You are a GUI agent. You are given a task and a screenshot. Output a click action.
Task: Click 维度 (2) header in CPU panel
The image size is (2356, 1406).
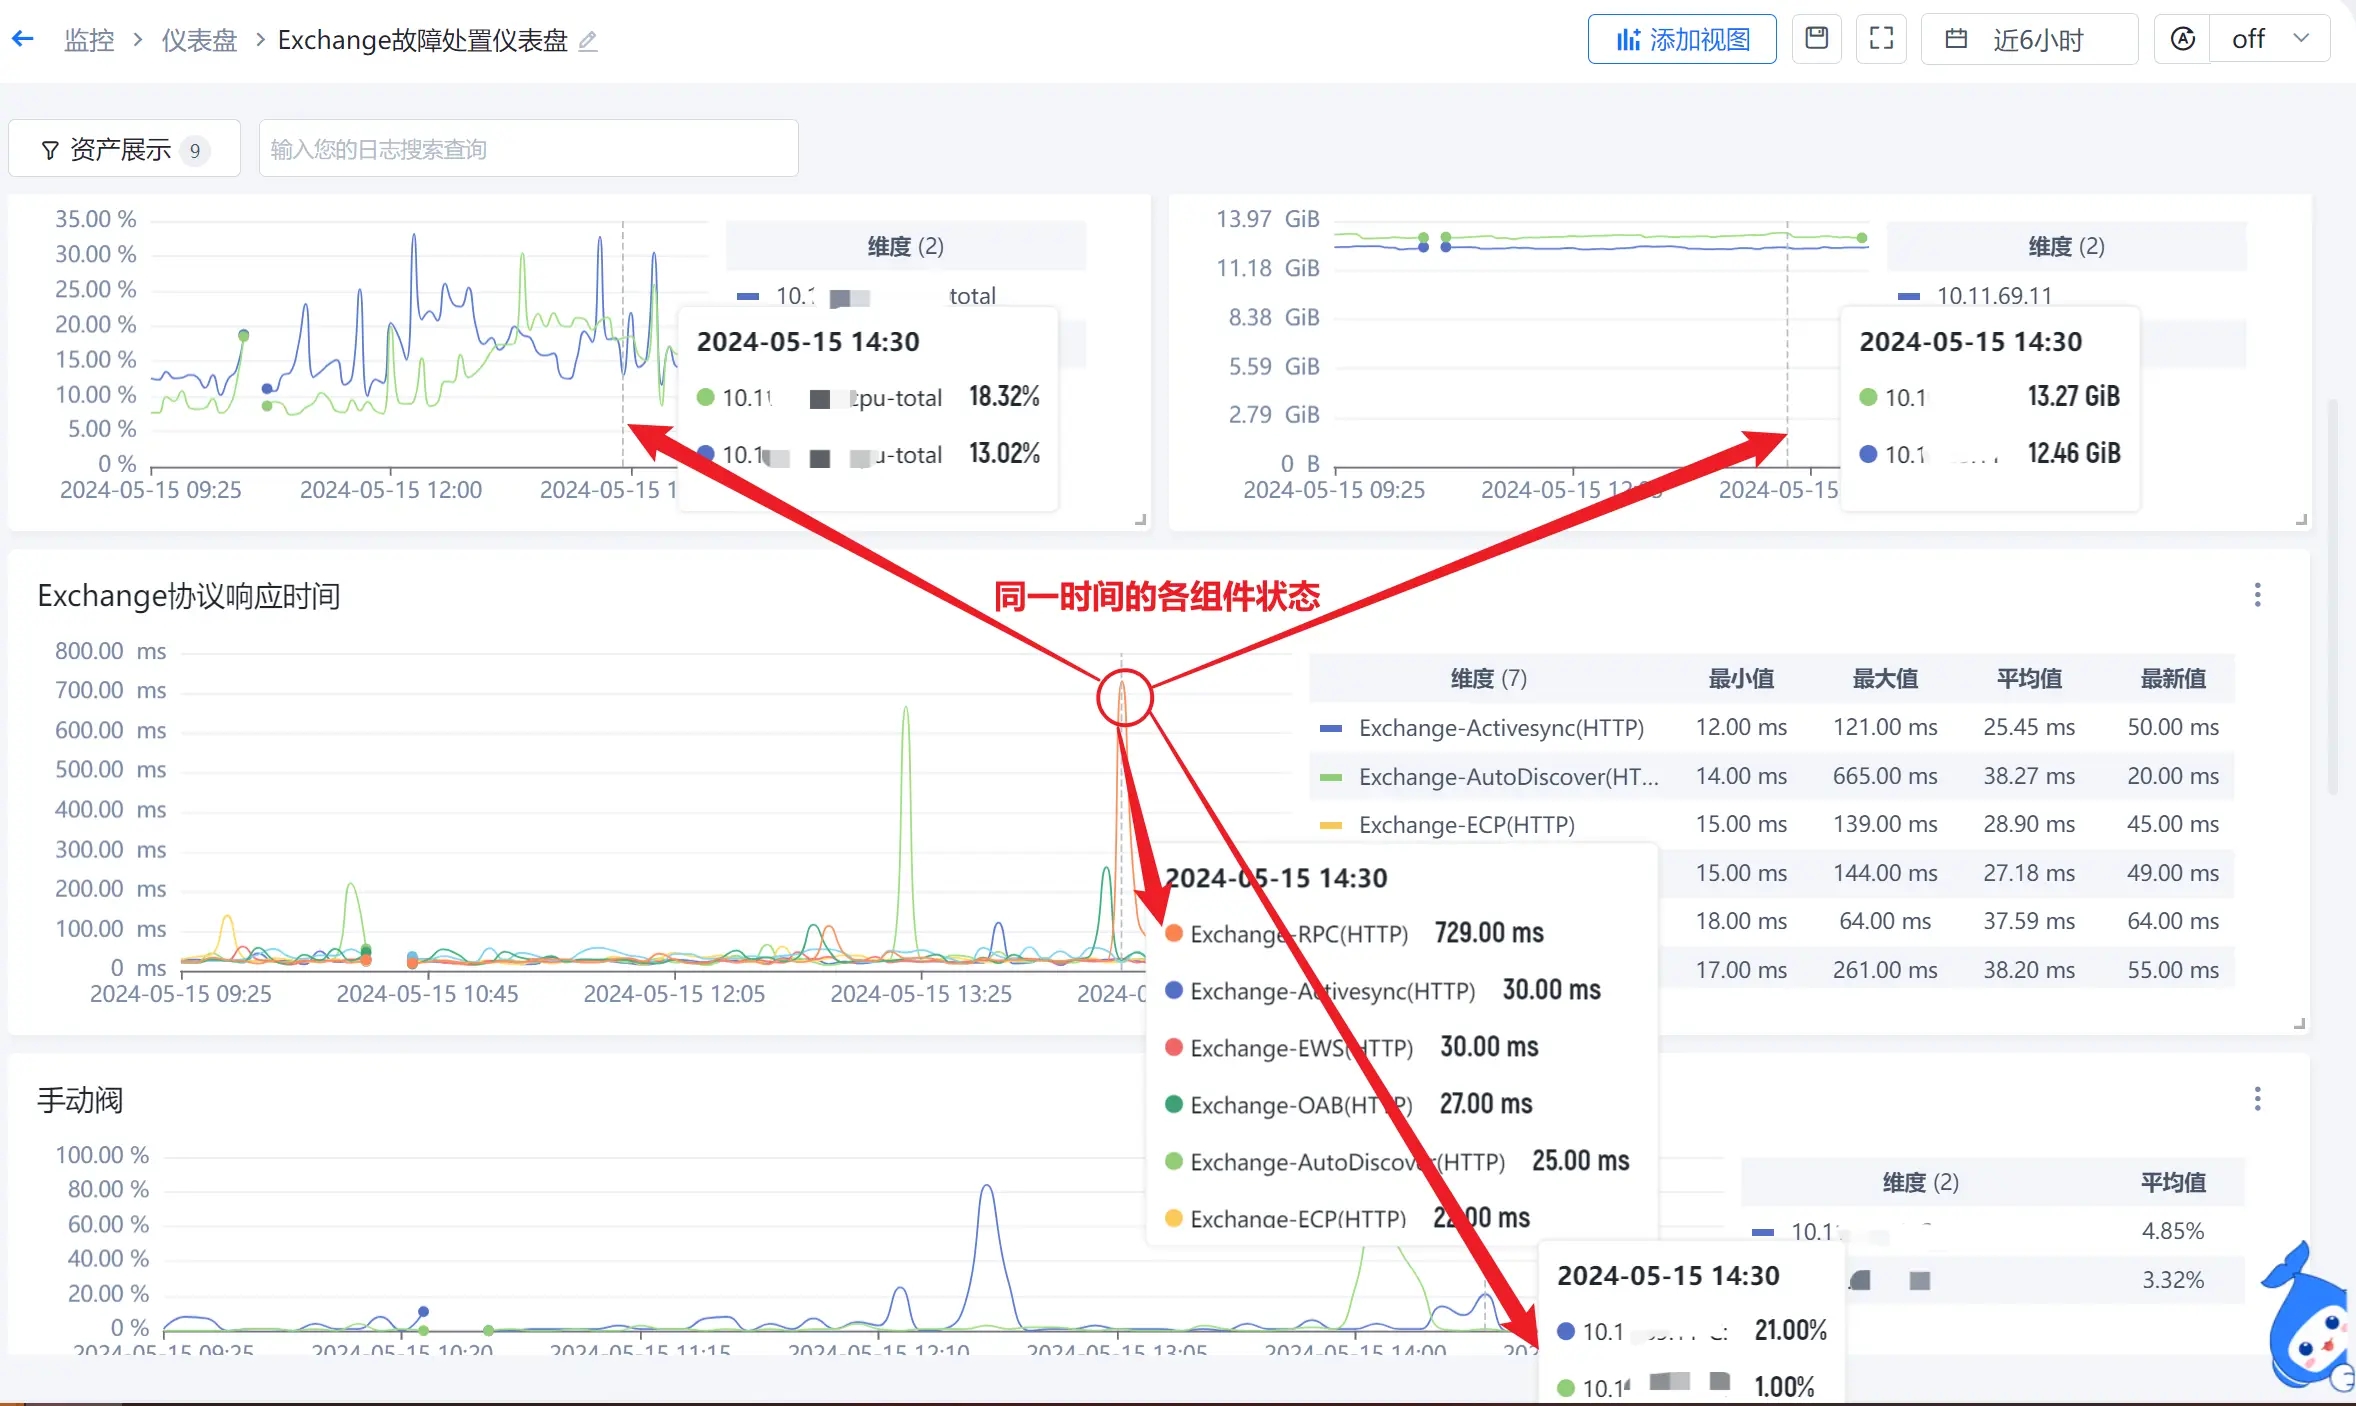coord(905,246)
